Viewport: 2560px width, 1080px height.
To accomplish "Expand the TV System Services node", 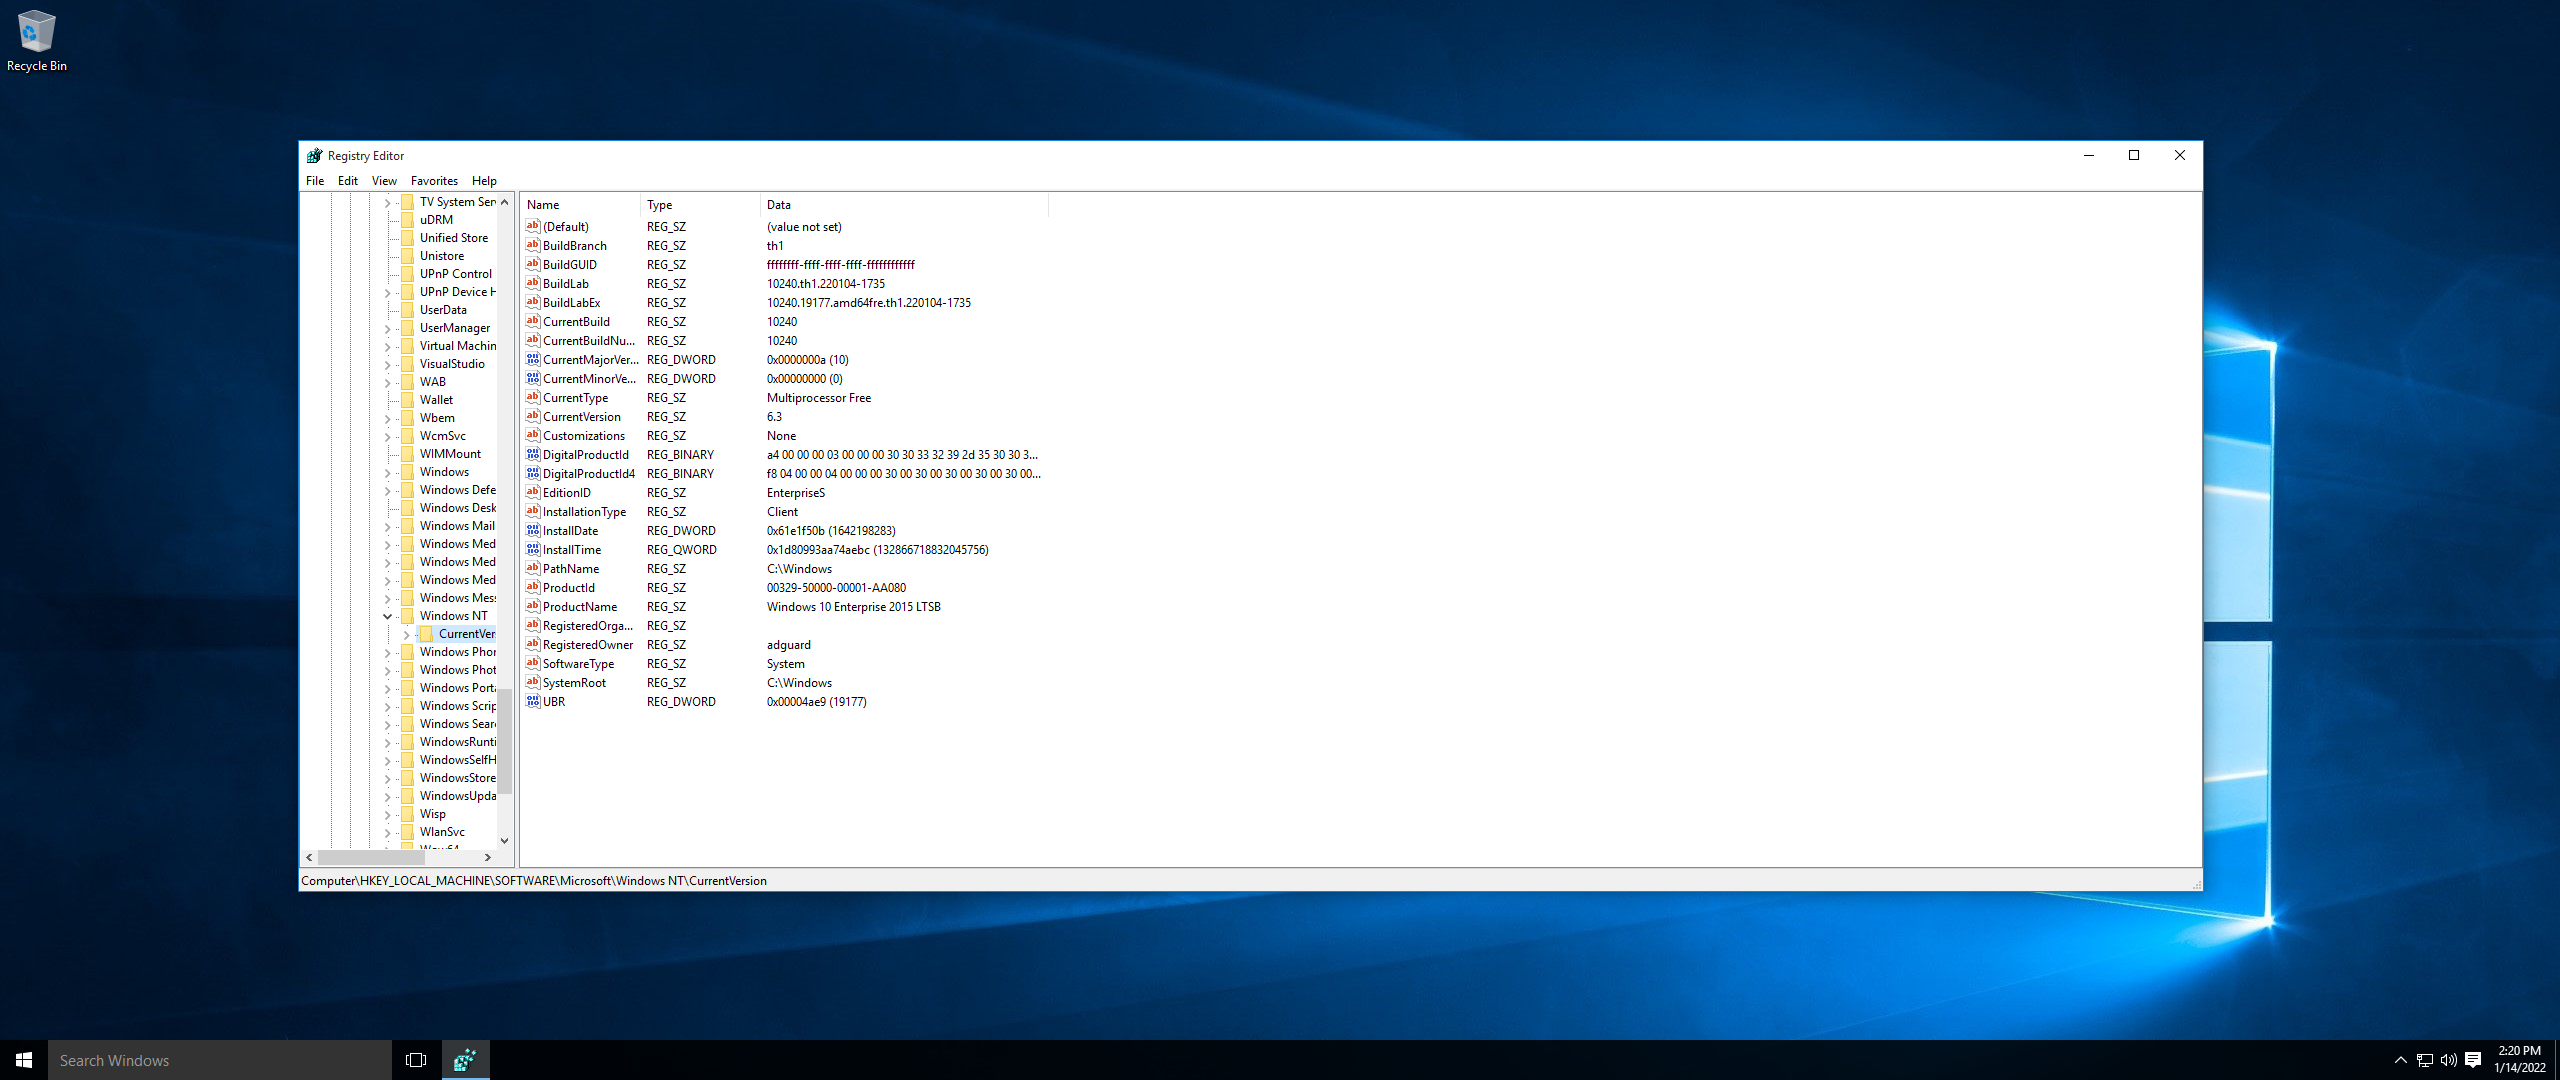I will tap(388, 202).
